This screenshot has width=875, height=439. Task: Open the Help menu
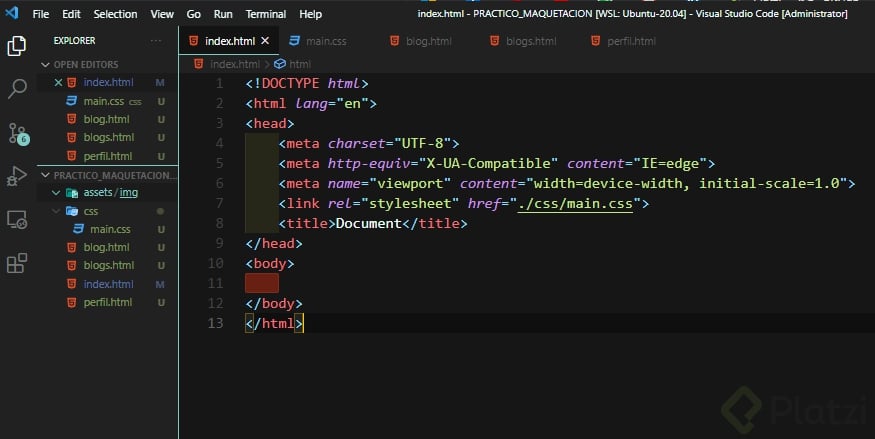tap(310, 14)
